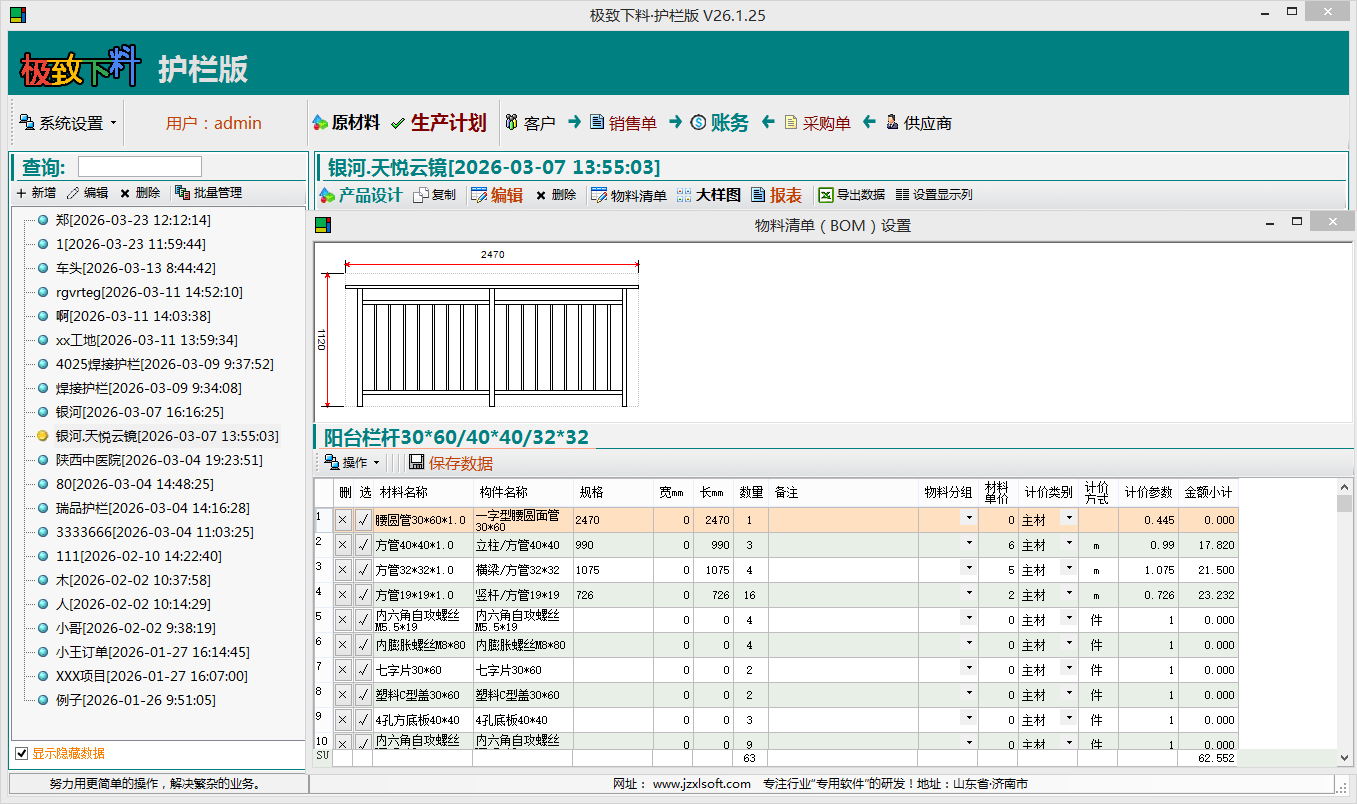Click the BOM table vertical scrollbar
Screen dimensions: 1357x804
(1345, 620)
